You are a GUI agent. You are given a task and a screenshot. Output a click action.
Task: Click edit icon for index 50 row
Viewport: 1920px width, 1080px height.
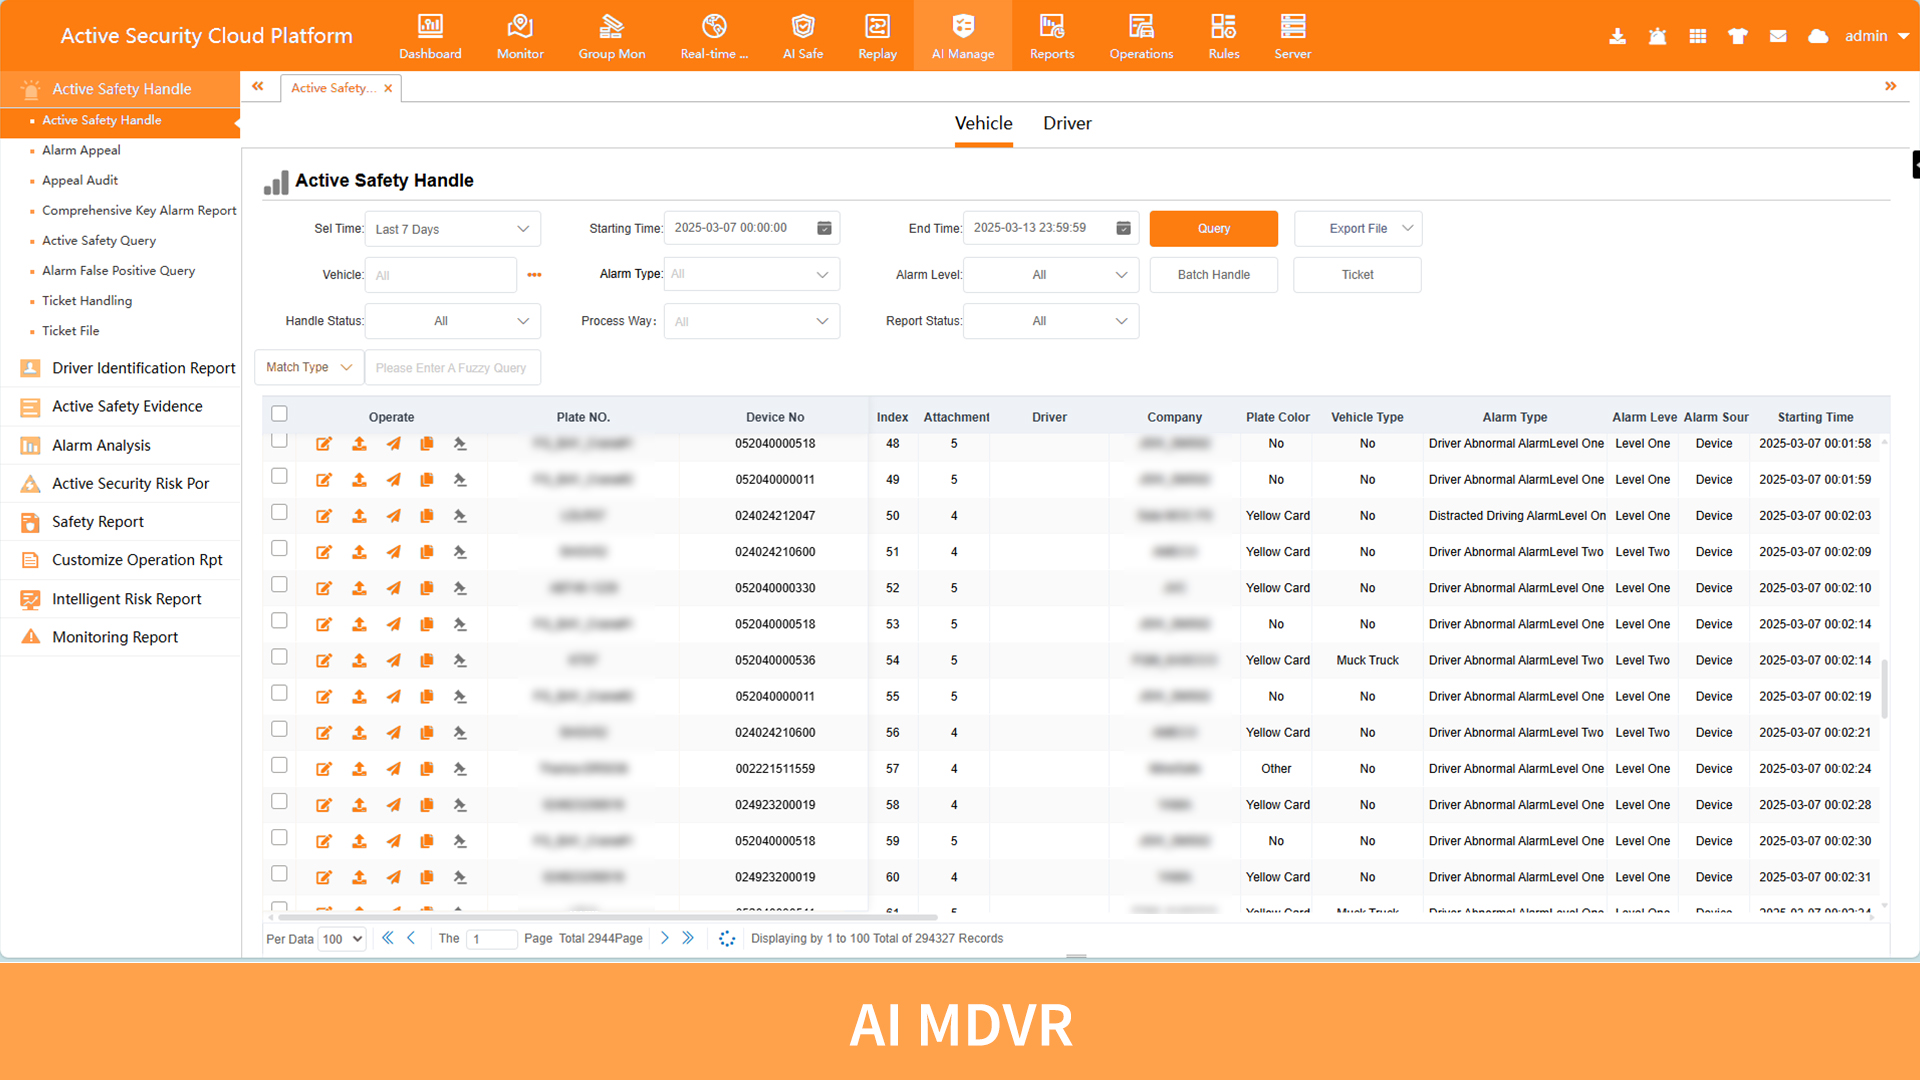pyautogui.click(x=324, y=516)
